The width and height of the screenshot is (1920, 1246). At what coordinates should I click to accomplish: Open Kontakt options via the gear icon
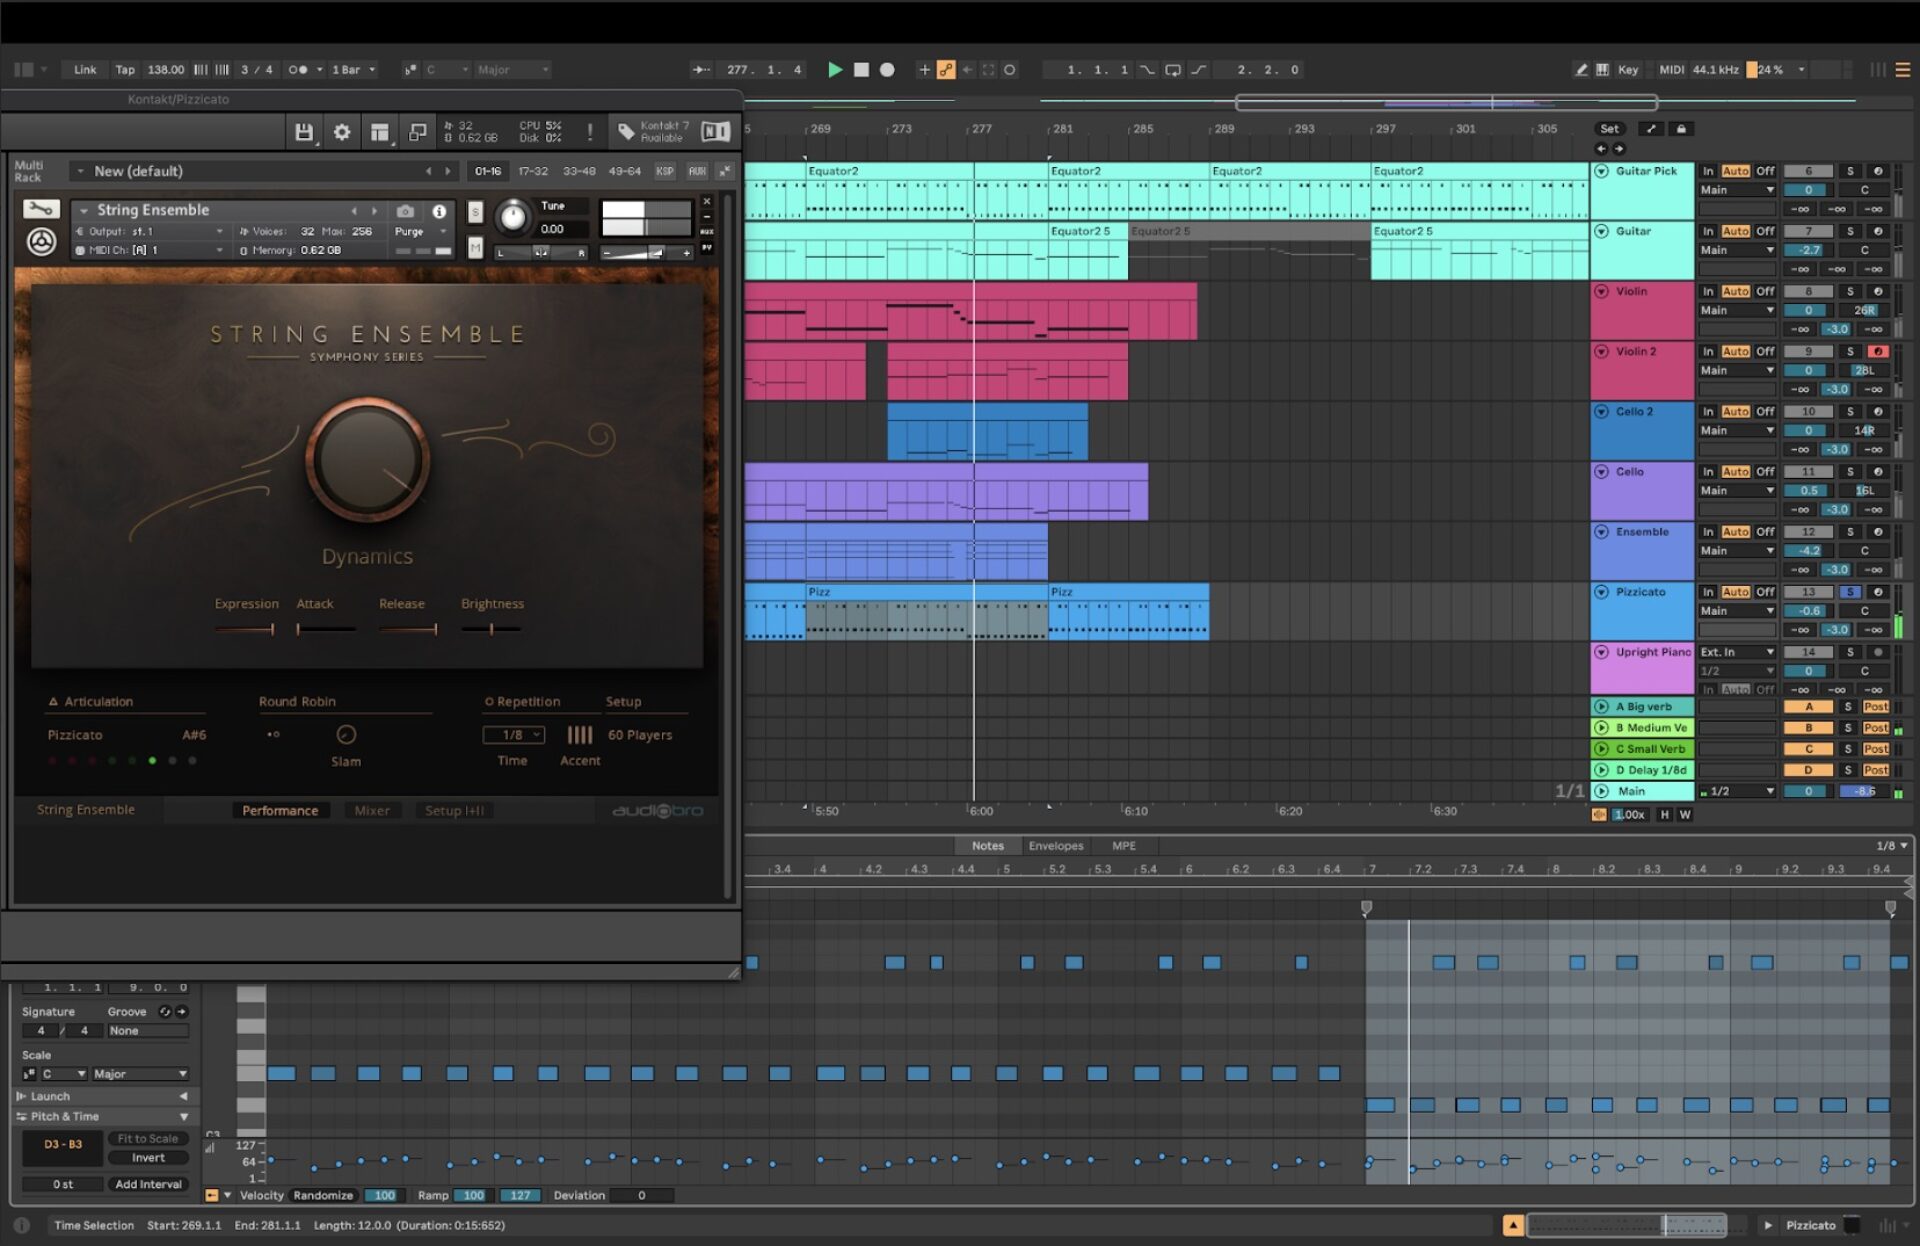342,131
